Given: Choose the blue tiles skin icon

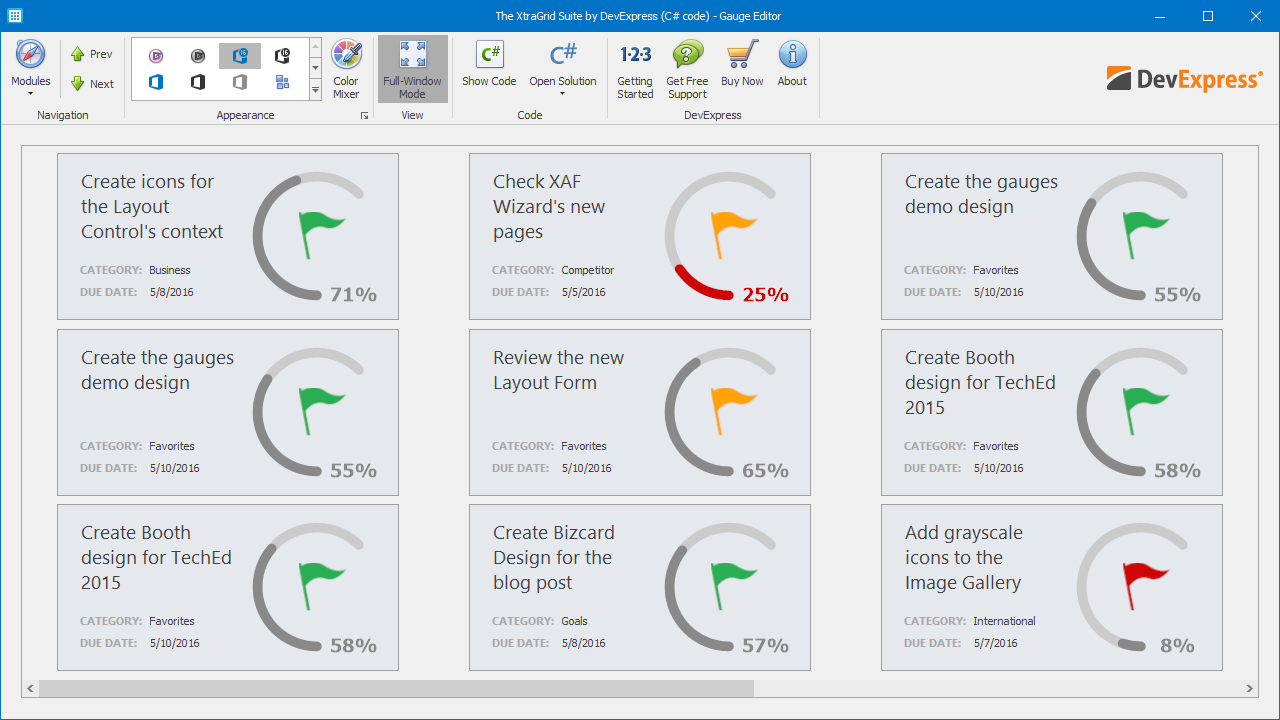Looking at the screenshot, I should 282,82.
